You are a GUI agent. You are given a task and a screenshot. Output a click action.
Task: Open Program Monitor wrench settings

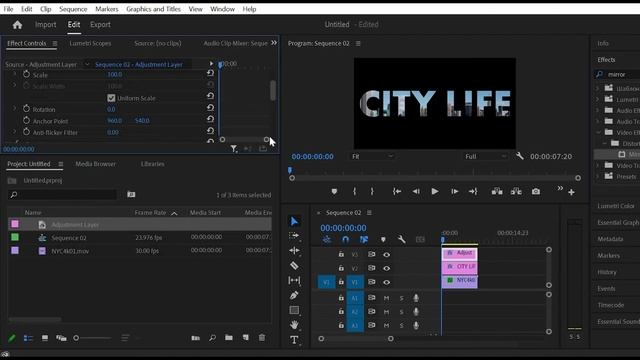pos(519,156)
